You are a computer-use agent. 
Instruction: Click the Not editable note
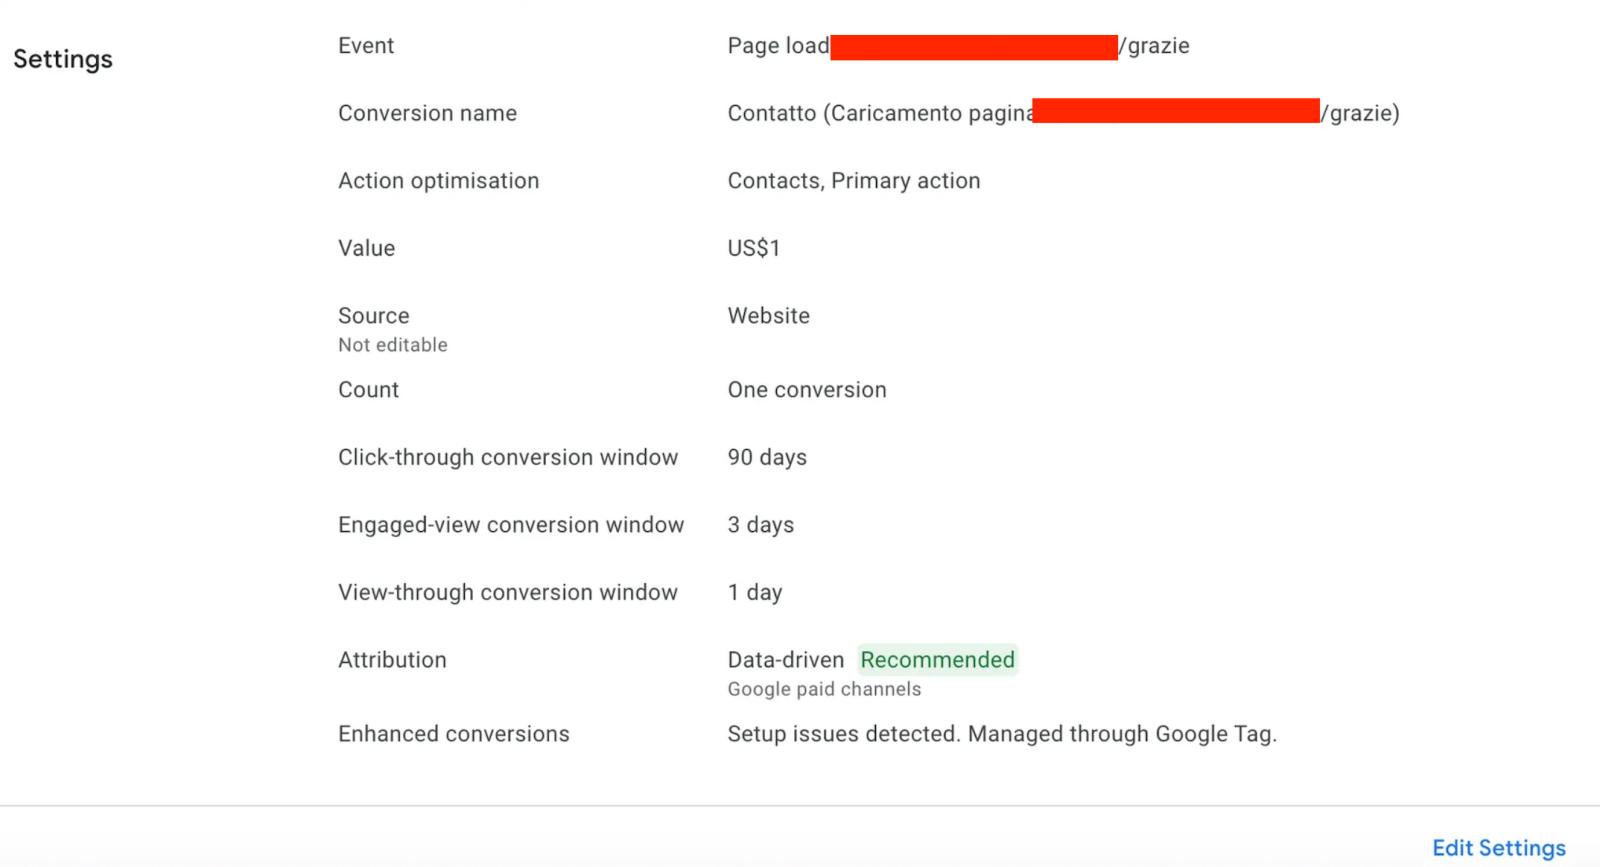392,345
